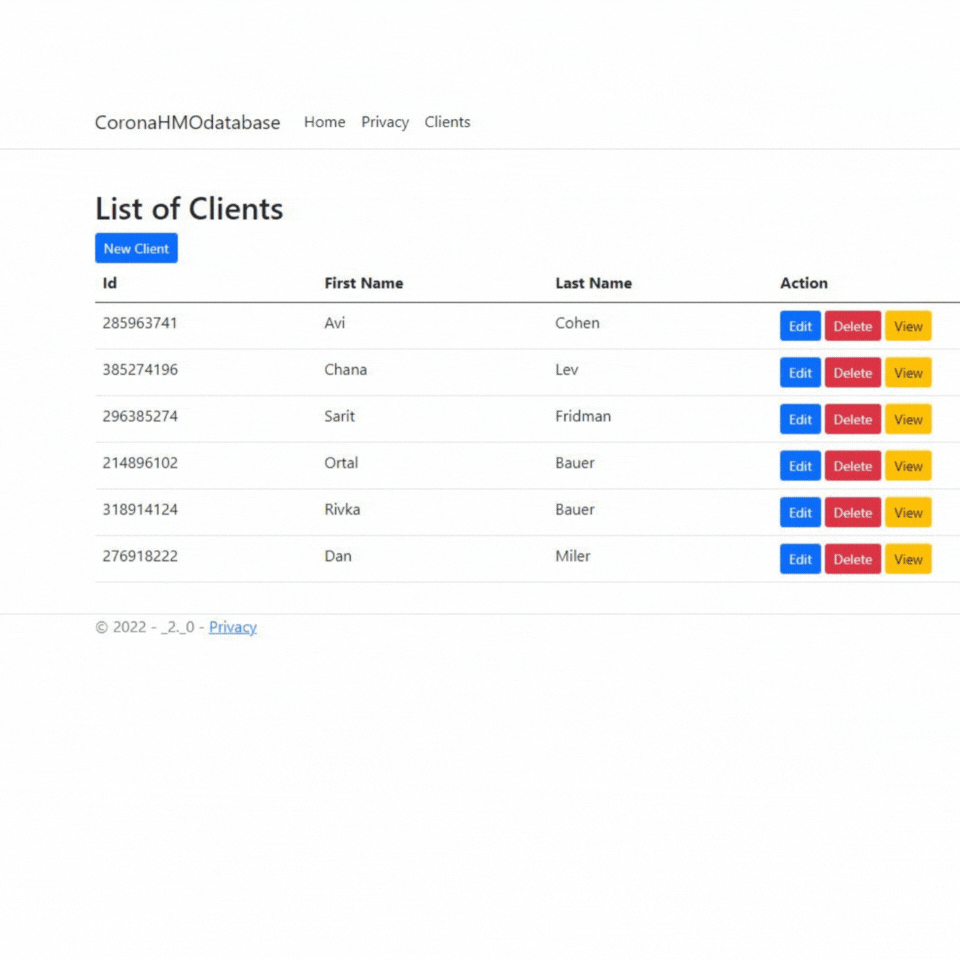The image size is (960, 960).
Task: Edit the client Dan Miler
Action: click(799, 559)
